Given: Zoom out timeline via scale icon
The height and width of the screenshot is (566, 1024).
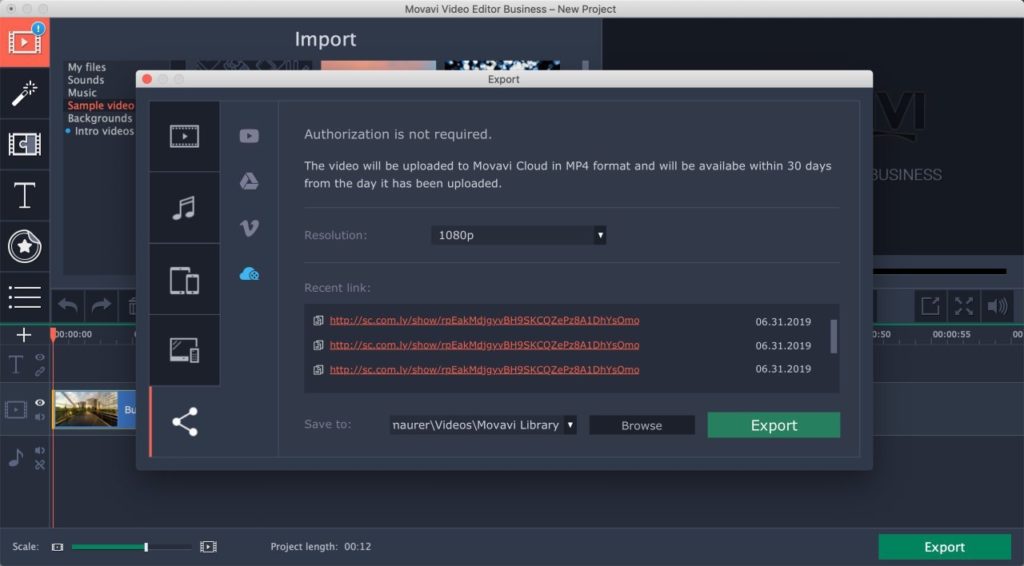Looking at the screenshot, I should 57,547.
